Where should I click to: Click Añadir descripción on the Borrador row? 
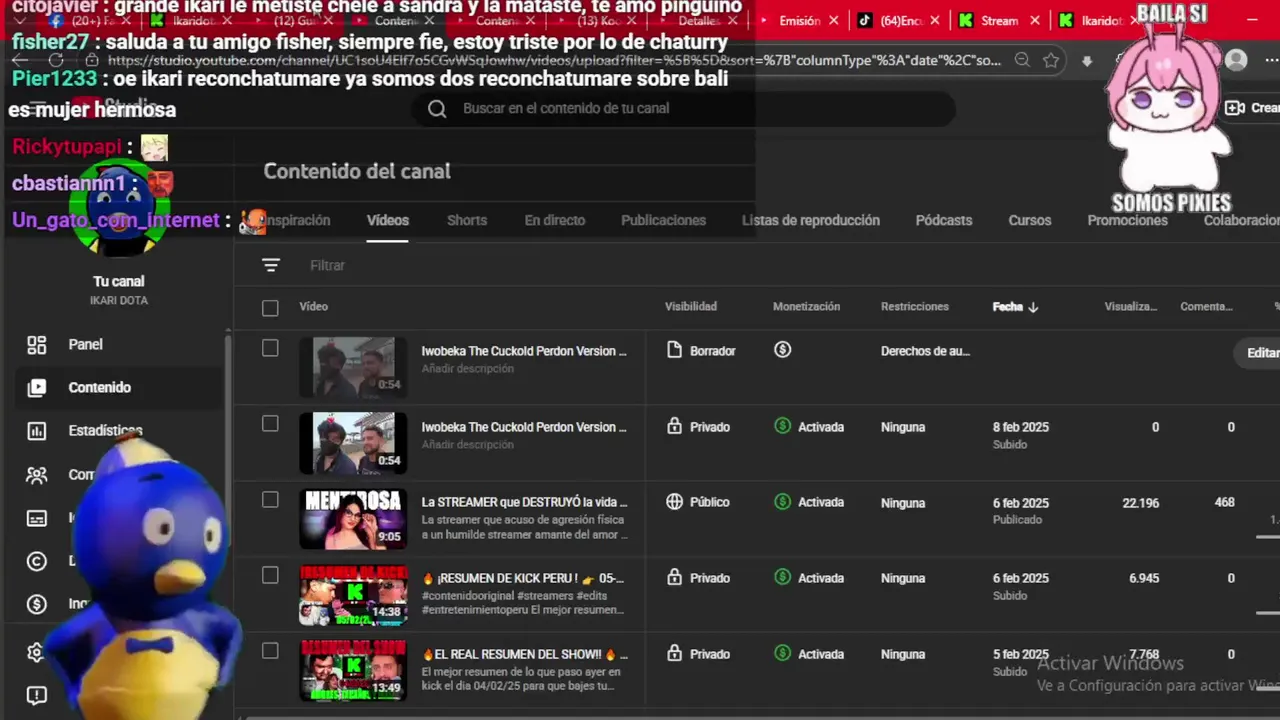(x=468, y=369)
